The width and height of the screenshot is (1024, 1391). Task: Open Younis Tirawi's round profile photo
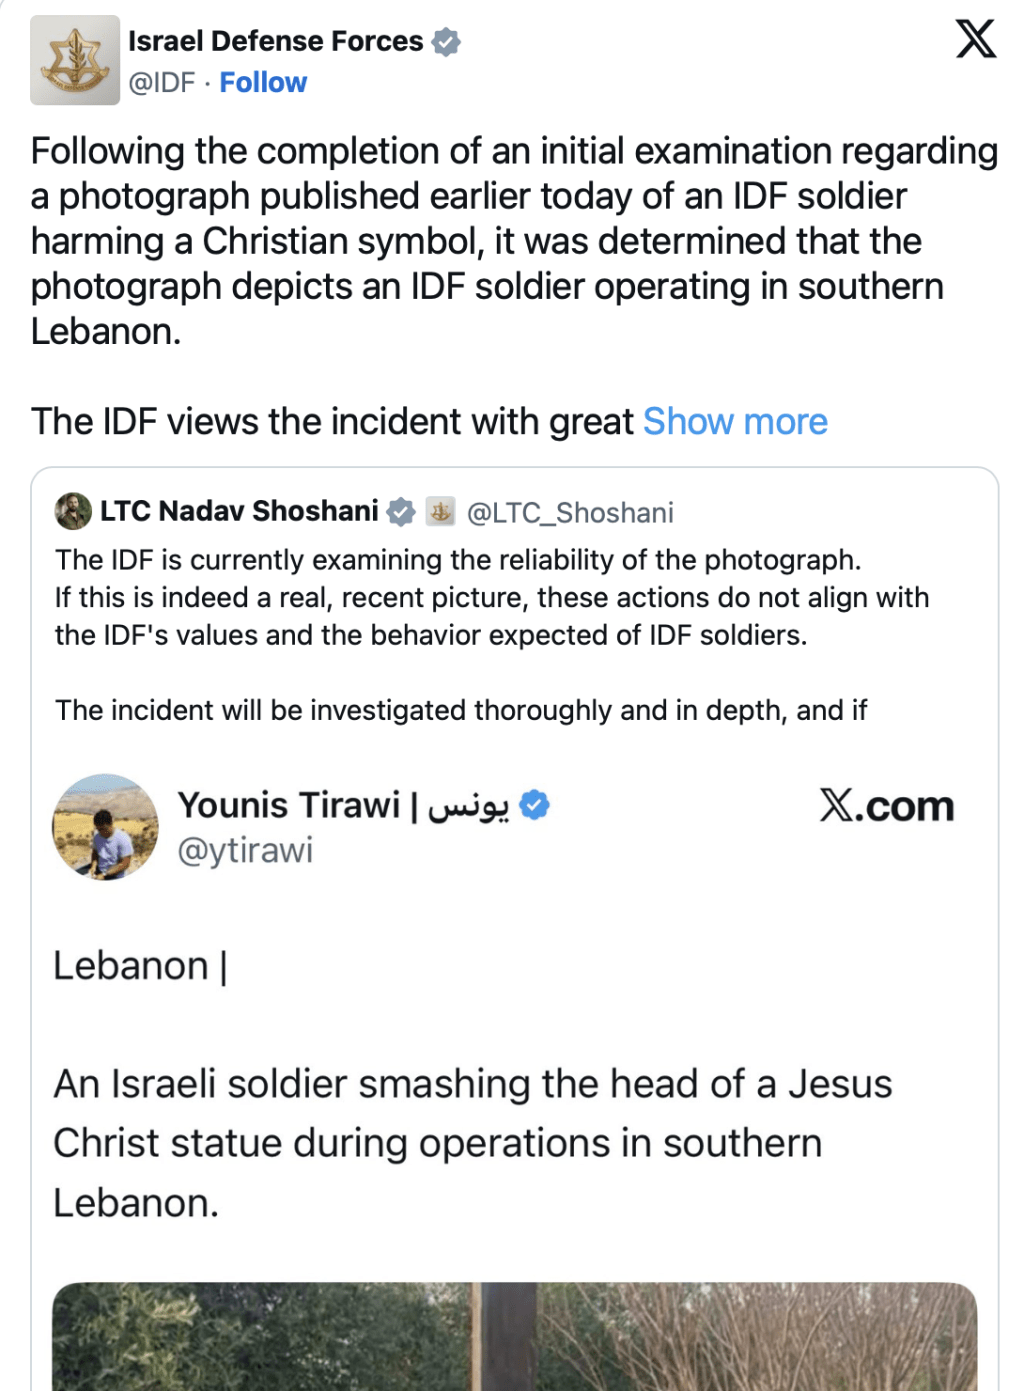point(105,827)
